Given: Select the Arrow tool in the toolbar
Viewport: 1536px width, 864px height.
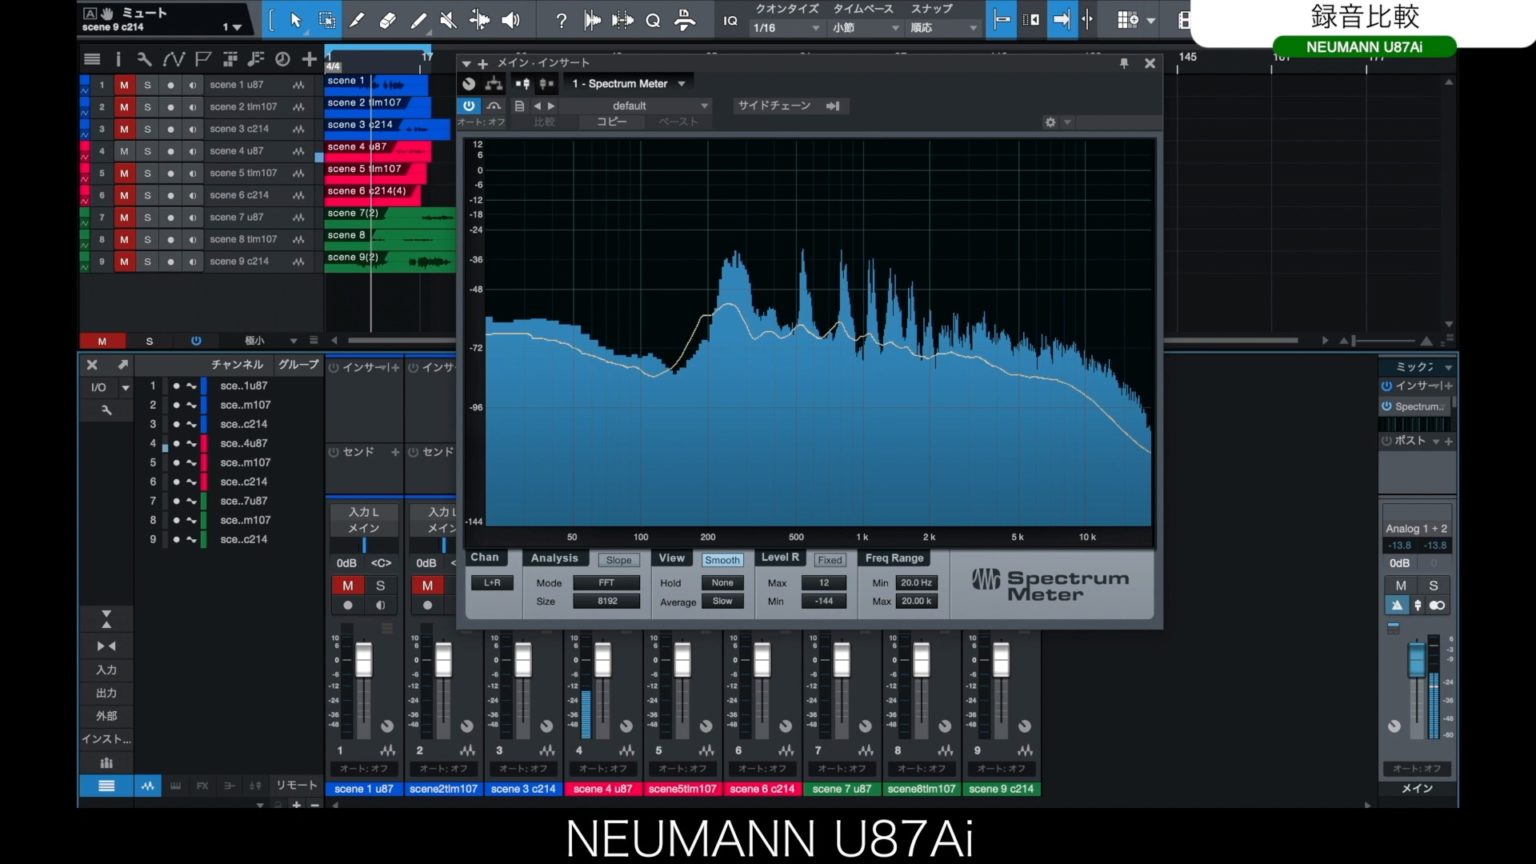Looking at the screenshot, I should tap(297, 20).
